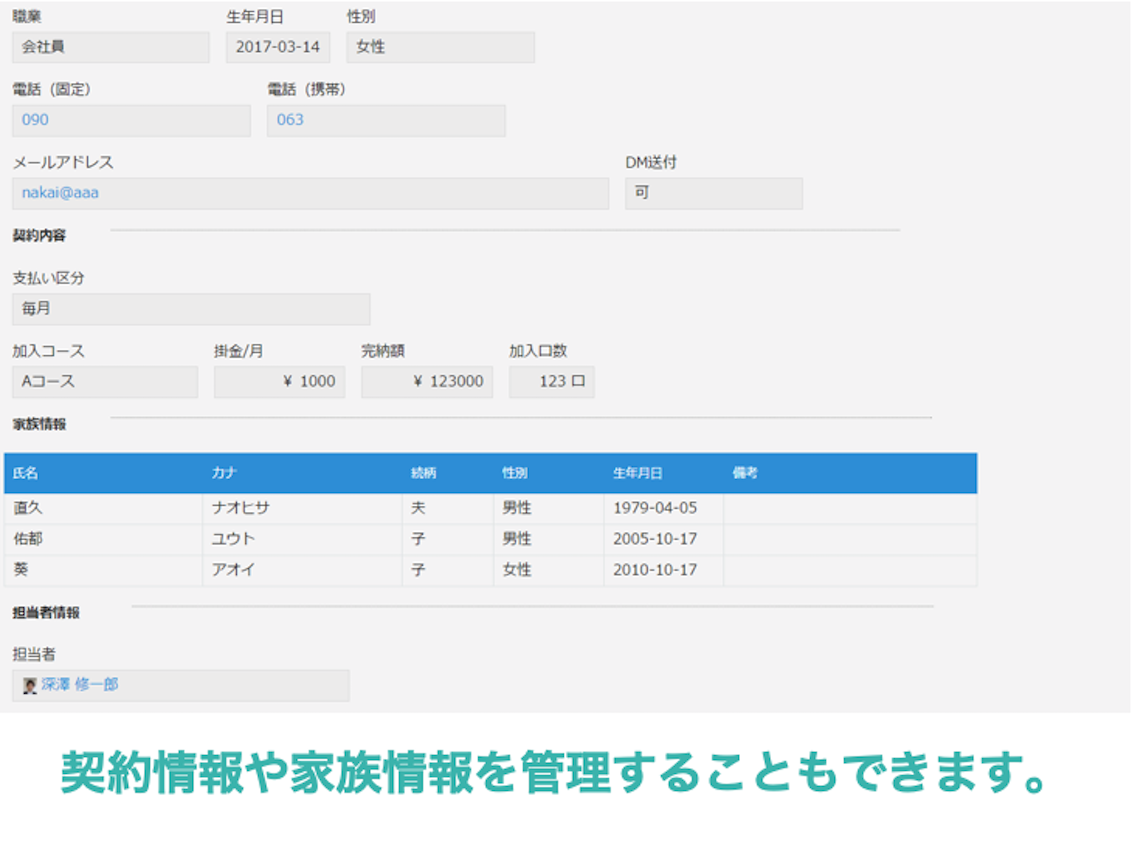Click the mobile phone number 063 link
Viewport: 1132px width, 844px height.
[290, 120]
